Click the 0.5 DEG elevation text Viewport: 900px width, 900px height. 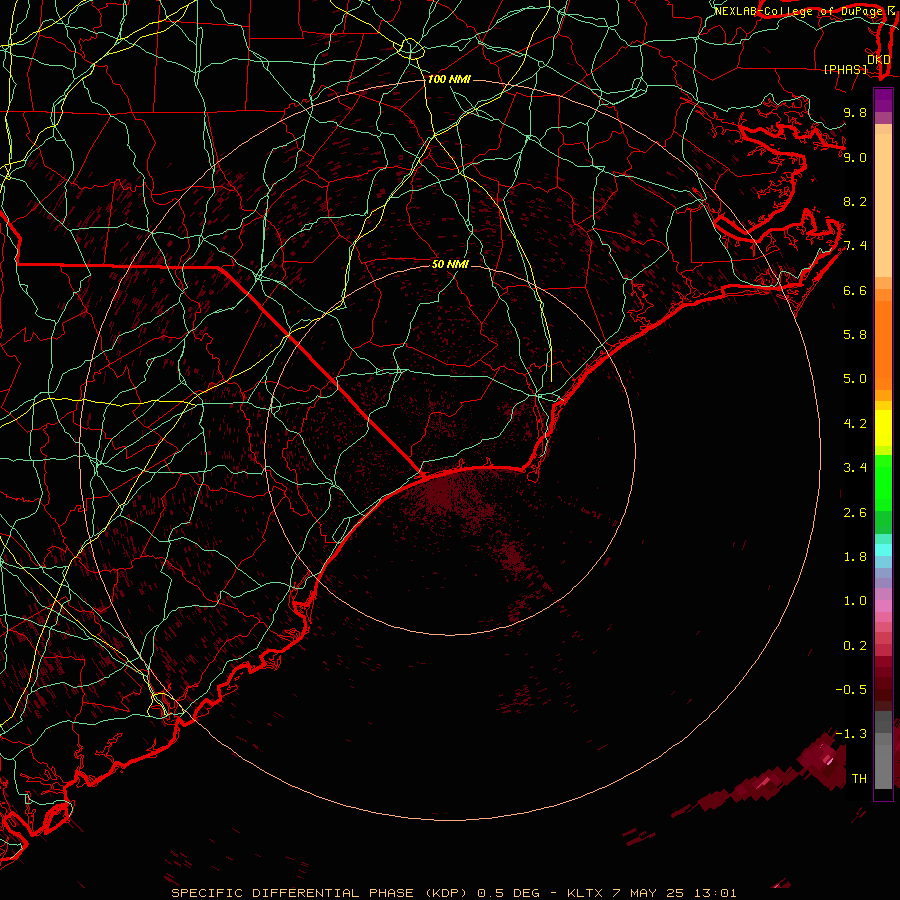(508, 893)
